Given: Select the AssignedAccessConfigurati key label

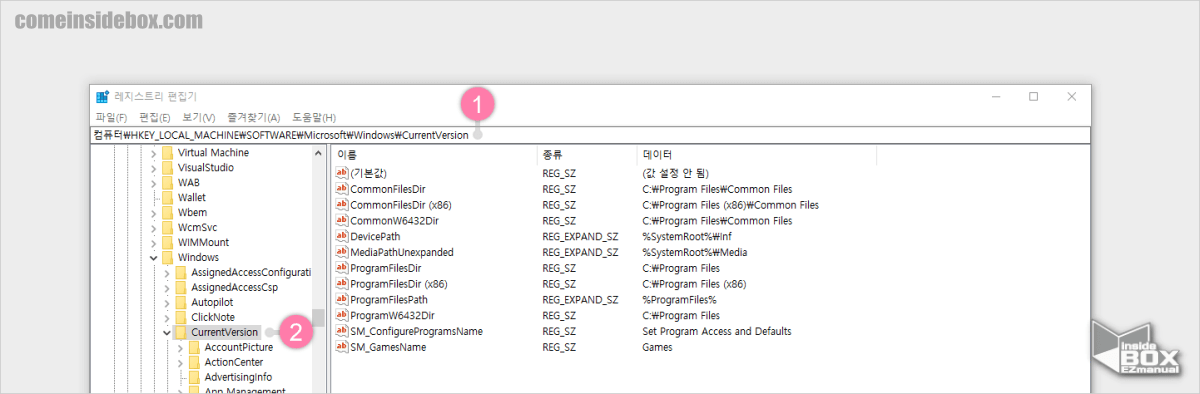Looking at the screenshot, I should pyautogui.click(x=251, y=272).
